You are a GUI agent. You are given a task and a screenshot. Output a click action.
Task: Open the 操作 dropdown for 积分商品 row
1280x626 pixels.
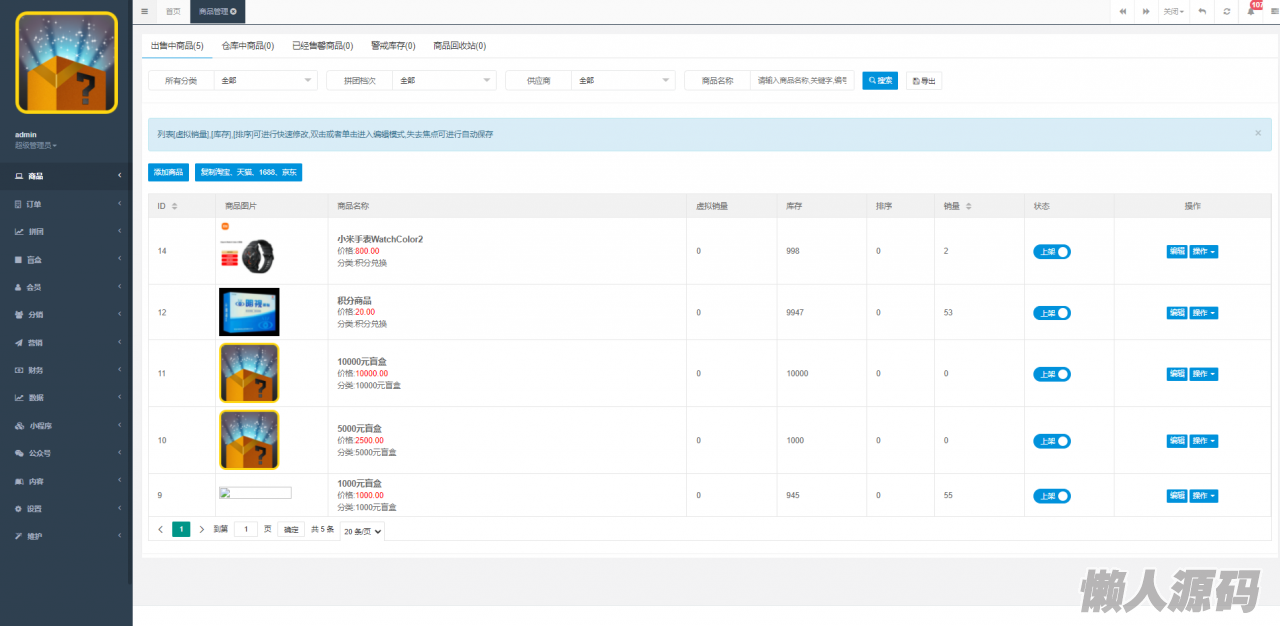(x=1204, y=313)
